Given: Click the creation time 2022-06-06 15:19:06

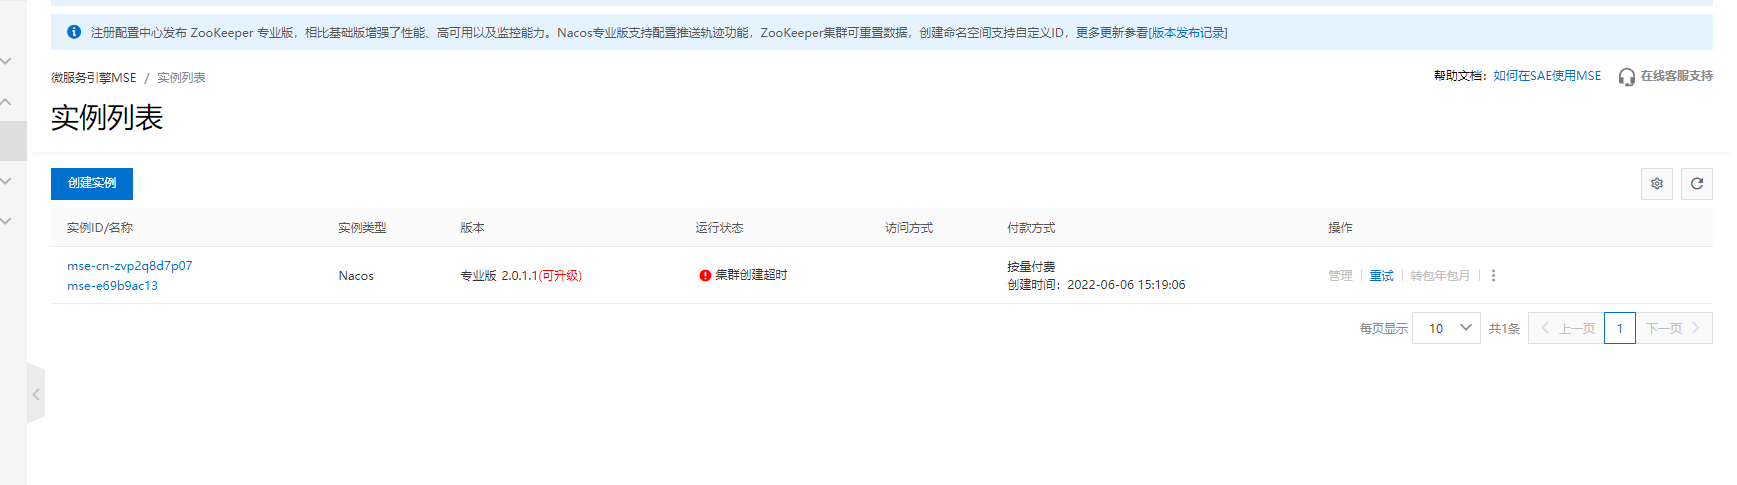Looking at the screenshot, I should (1126, 285).
